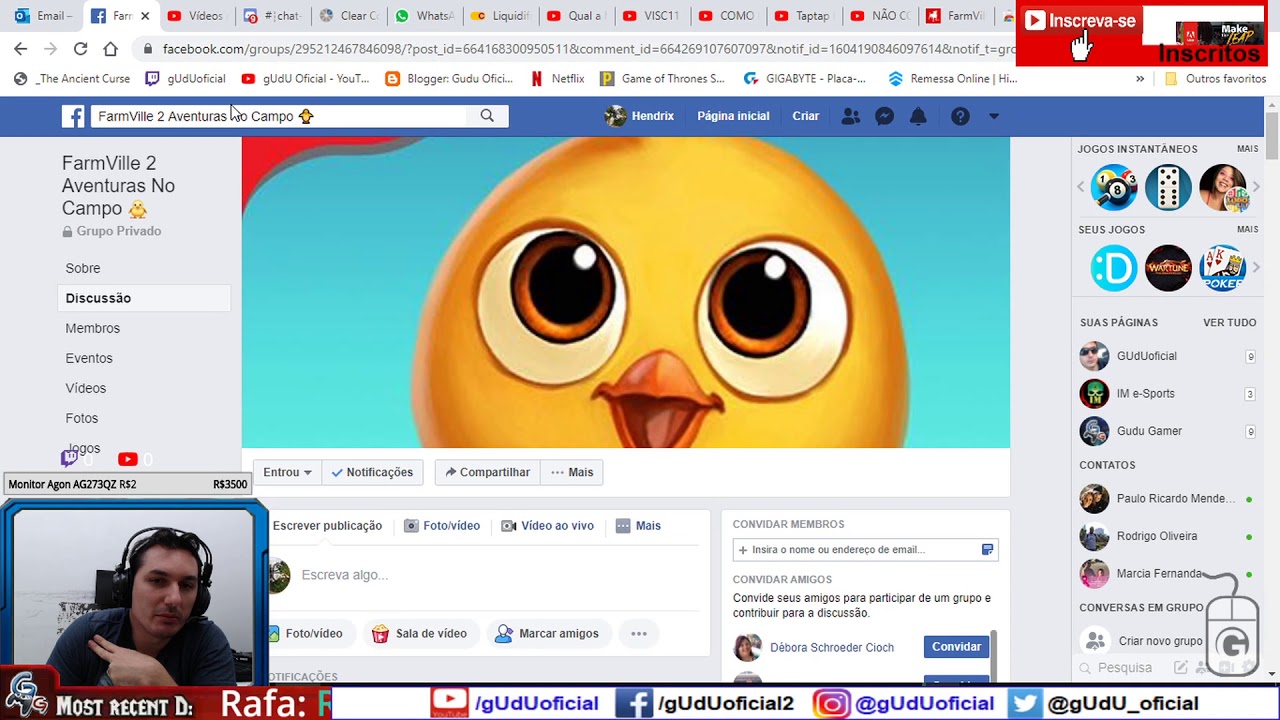Close the Facebook FarmVille browser tab
The image size is (1280, 720).
pos(145,16)
